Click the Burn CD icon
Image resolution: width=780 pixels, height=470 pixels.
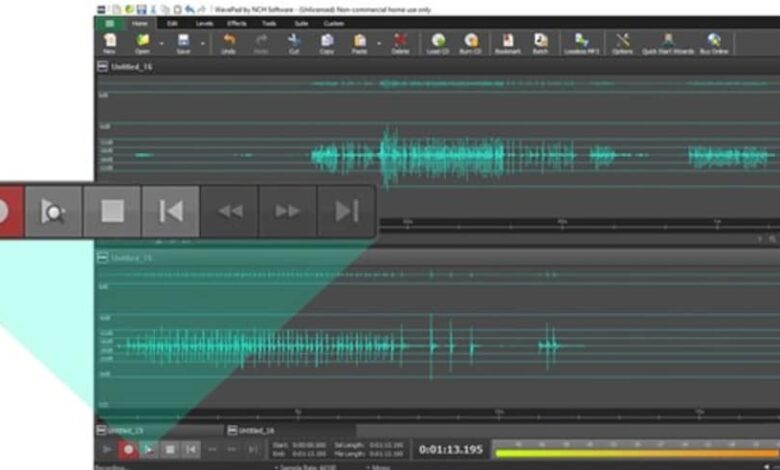click(x=470, y=43)
